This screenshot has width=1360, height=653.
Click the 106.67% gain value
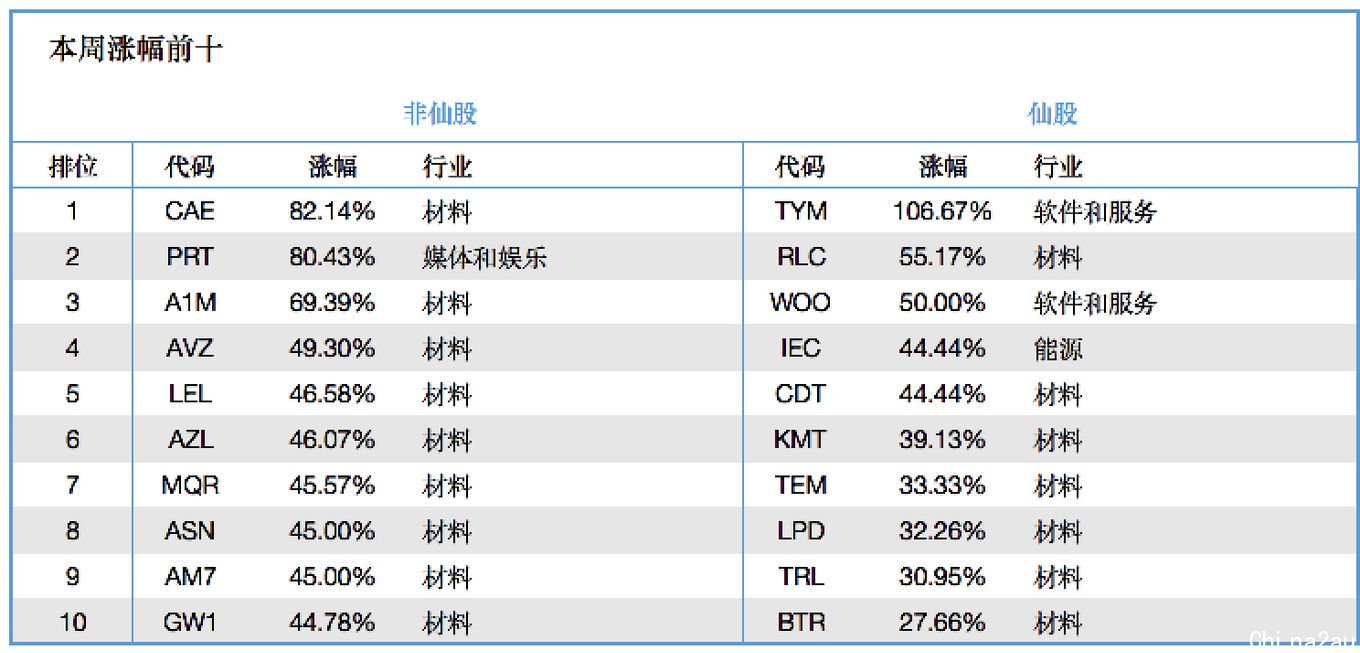click(942, 211)
